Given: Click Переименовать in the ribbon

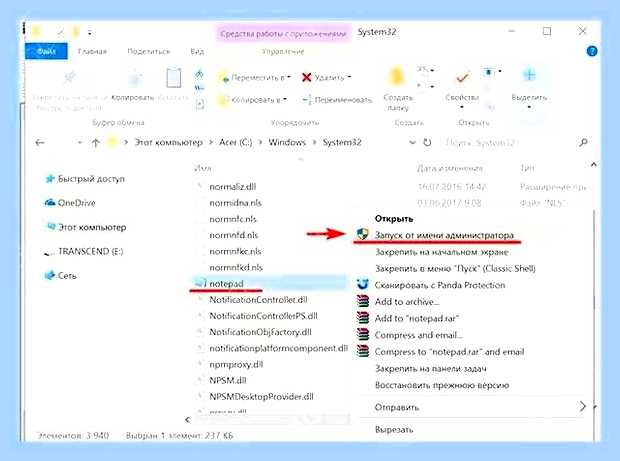Looking at the screenshot, I should tap(337, 100).
